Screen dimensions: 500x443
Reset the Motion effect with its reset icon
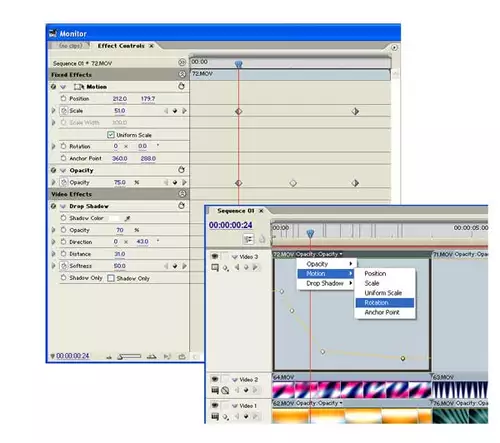181,86
